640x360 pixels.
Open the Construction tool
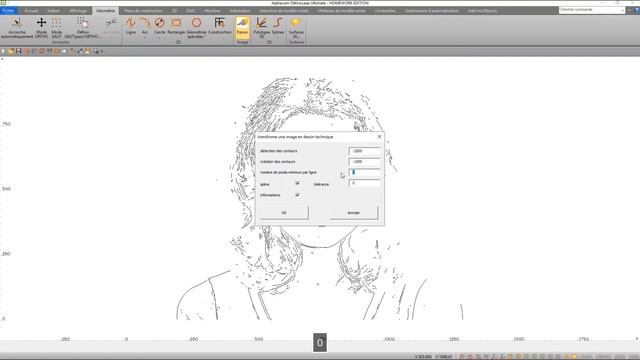(x=220, y=26)
